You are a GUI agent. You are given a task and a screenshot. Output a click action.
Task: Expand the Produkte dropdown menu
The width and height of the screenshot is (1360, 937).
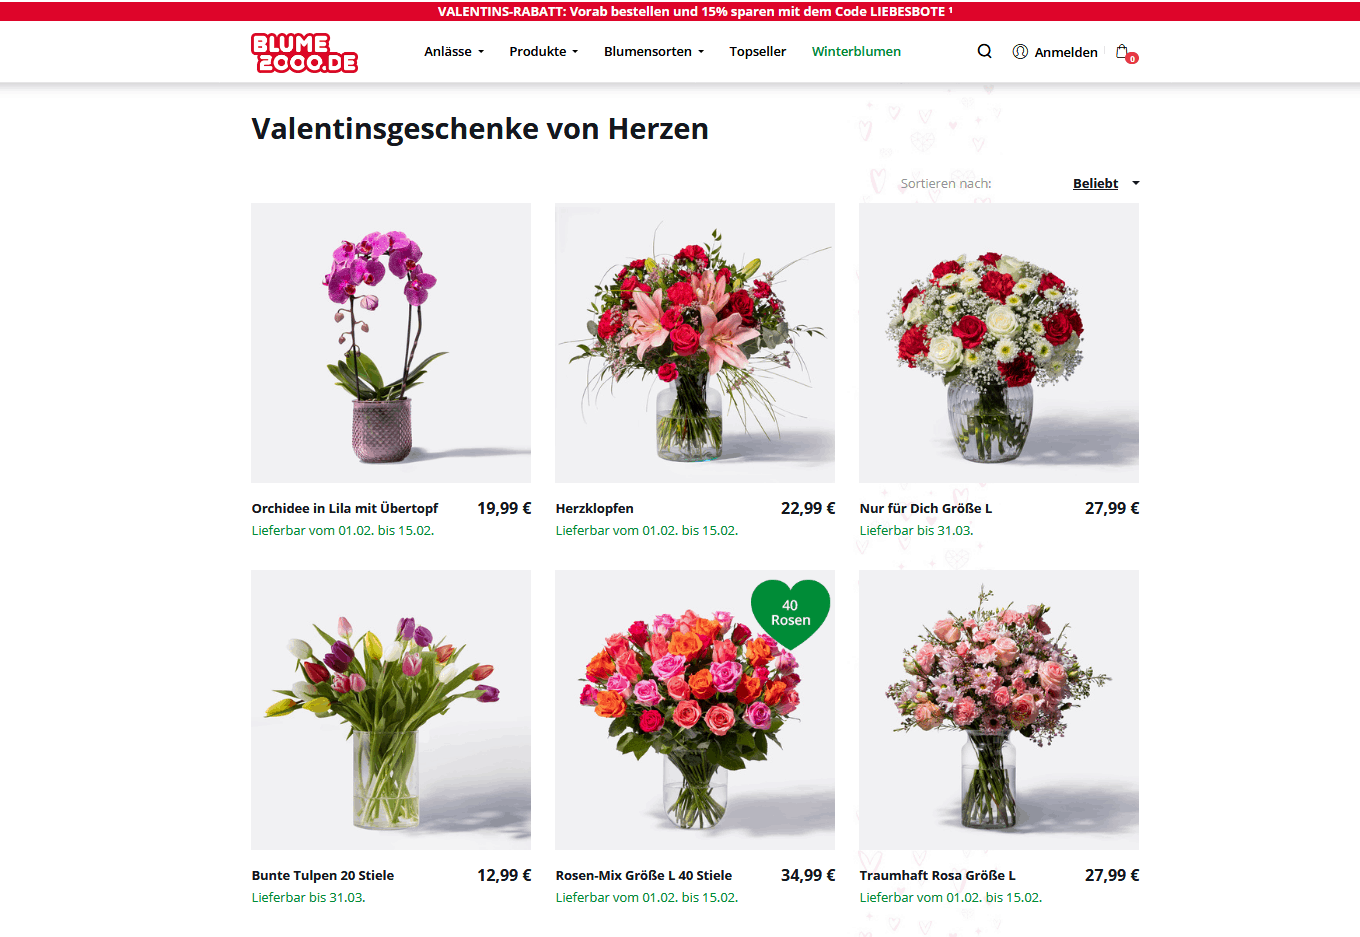pyautogui.click(x=544, y=51)
